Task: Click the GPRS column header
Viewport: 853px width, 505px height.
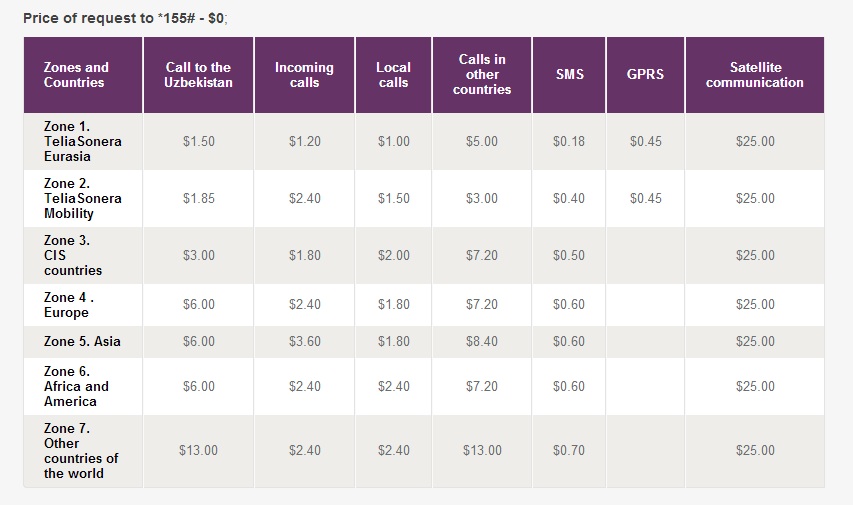Action: coord(645,75)
